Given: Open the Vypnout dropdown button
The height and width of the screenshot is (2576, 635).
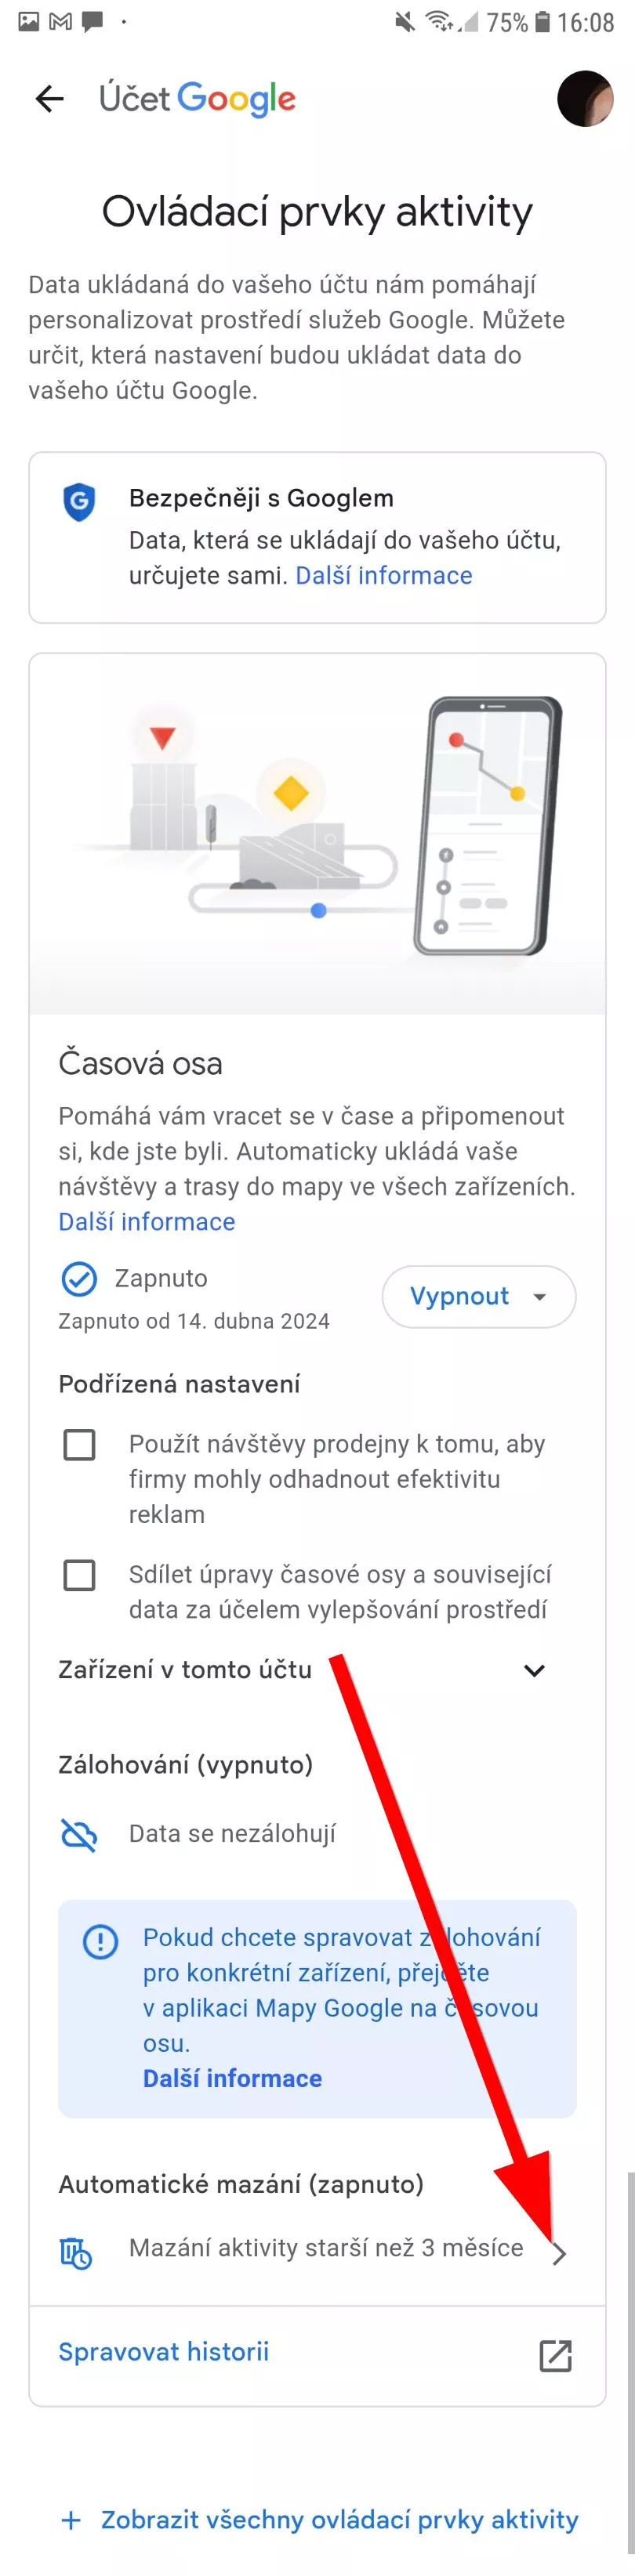Looking at the screenshot, I should click(x=478, y=1296).
